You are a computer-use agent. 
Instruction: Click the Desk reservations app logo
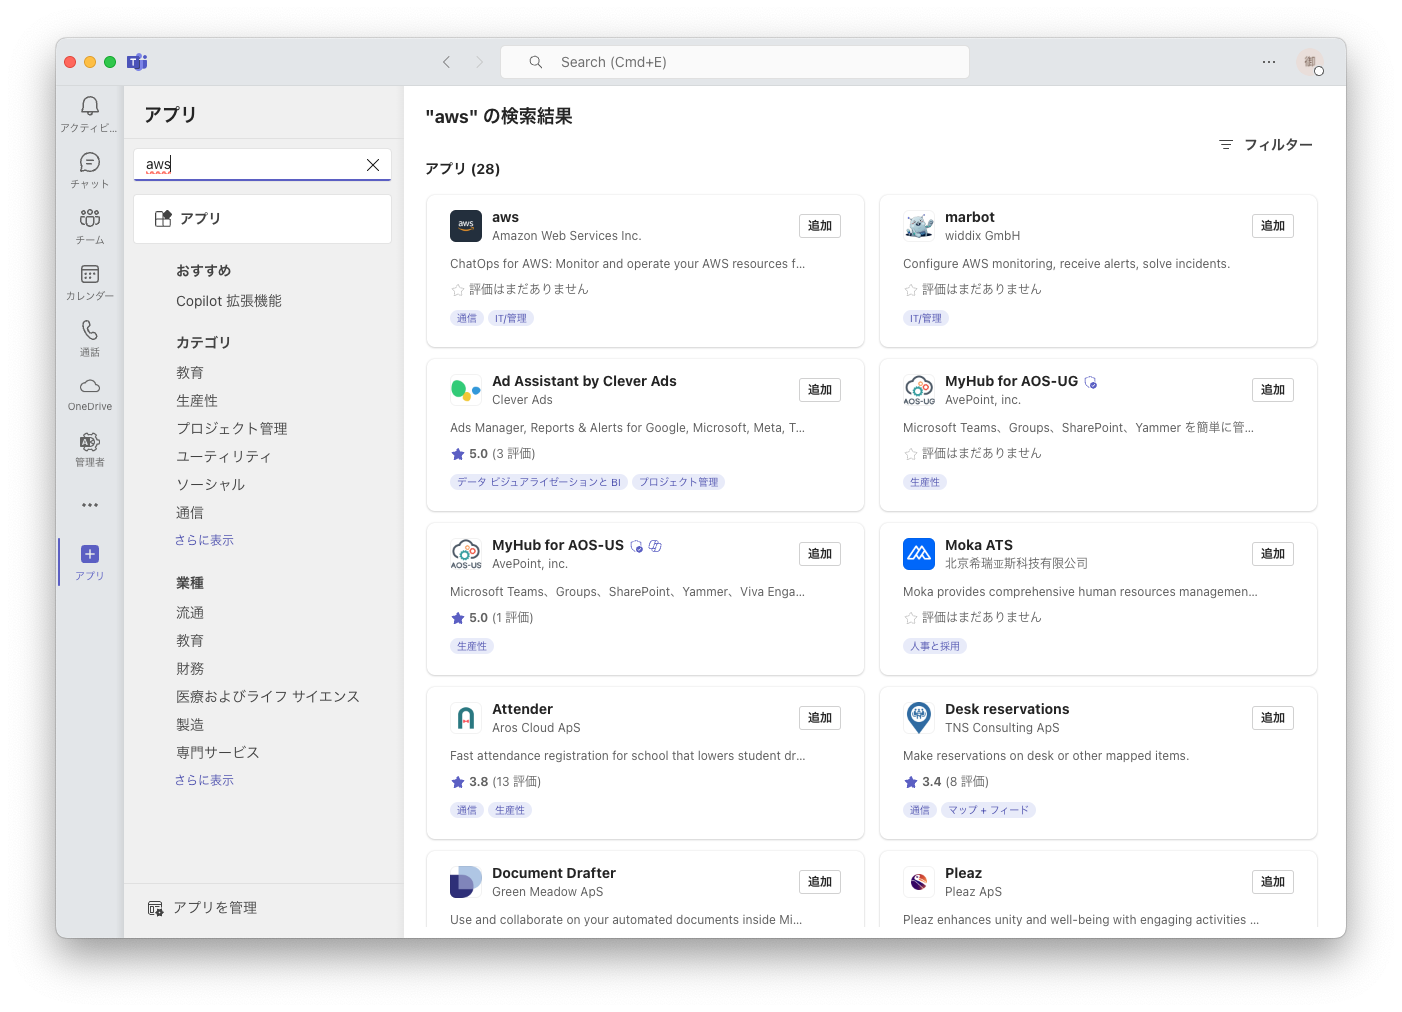point(919,718)
